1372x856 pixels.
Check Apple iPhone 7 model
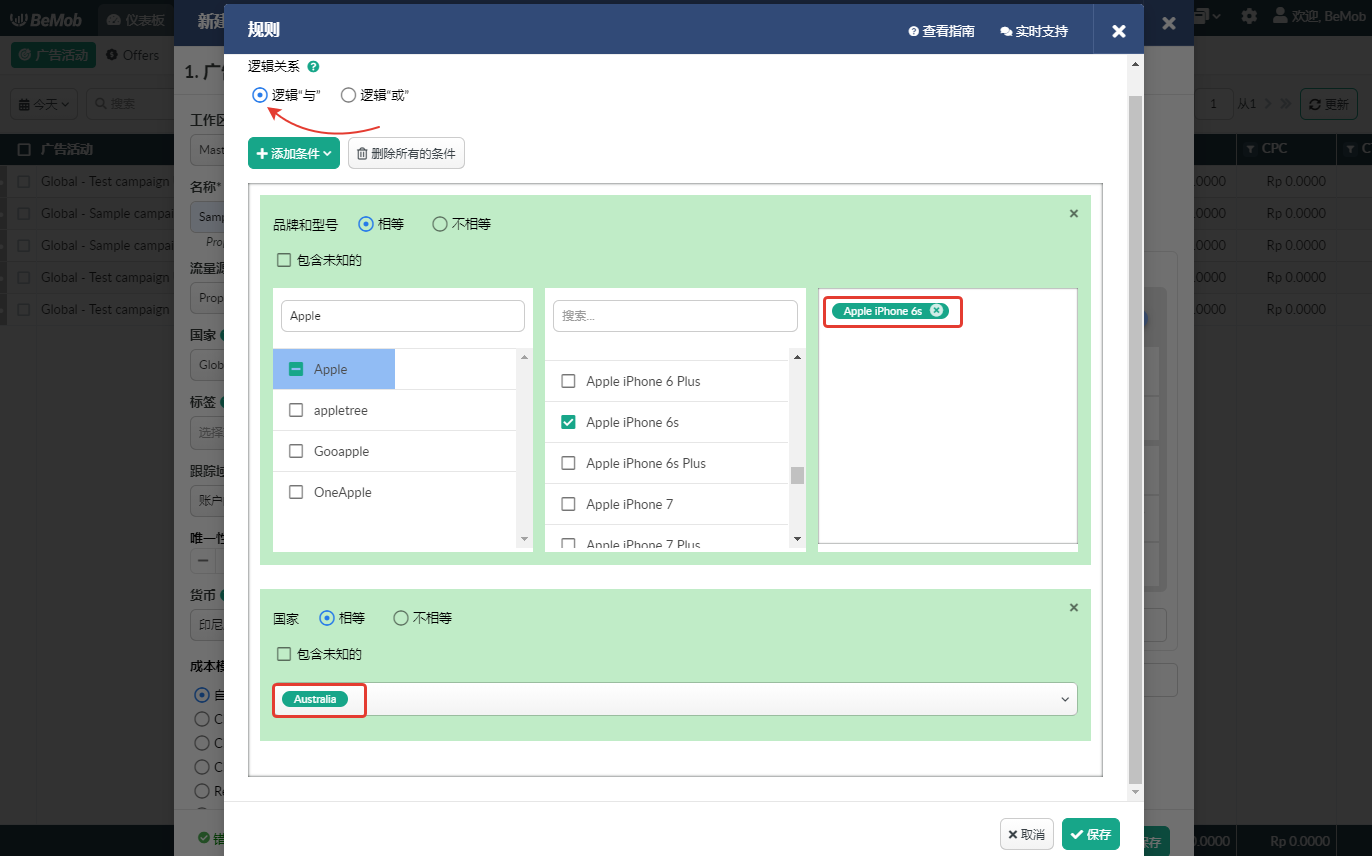click(x=568, y=504)
